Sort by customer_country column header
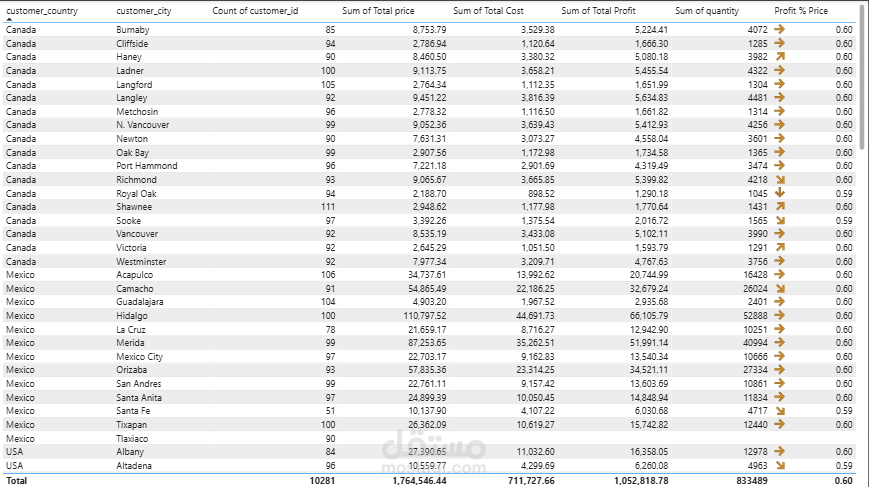The height and width of the screenshot is (487, 869). point(42,11)
